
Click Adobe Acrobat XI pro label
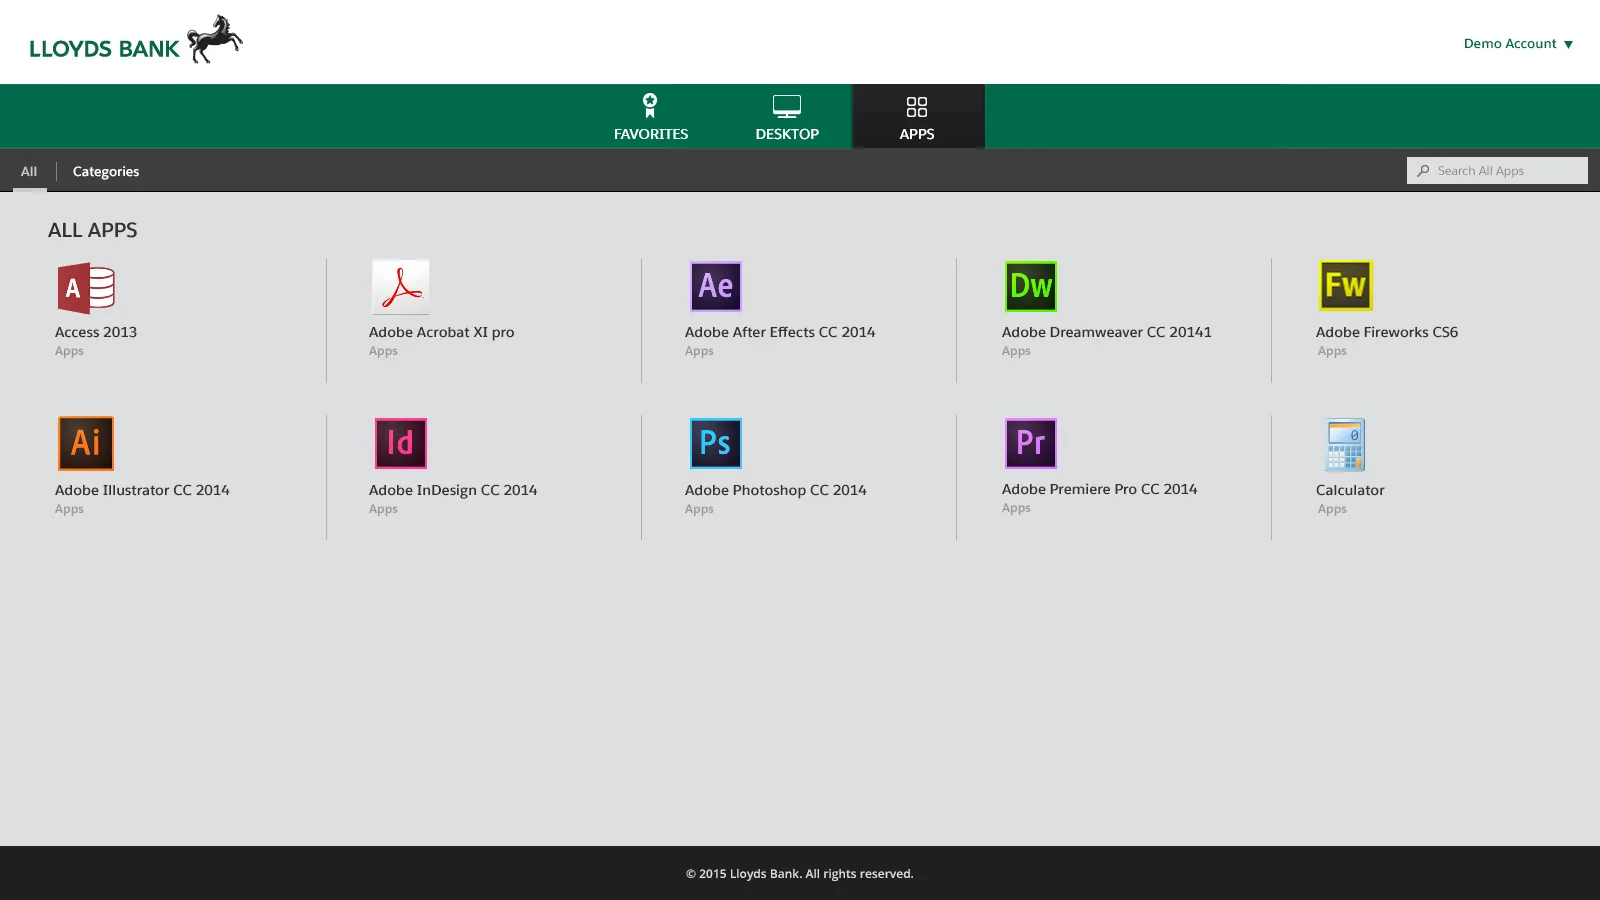coord(441,332)
